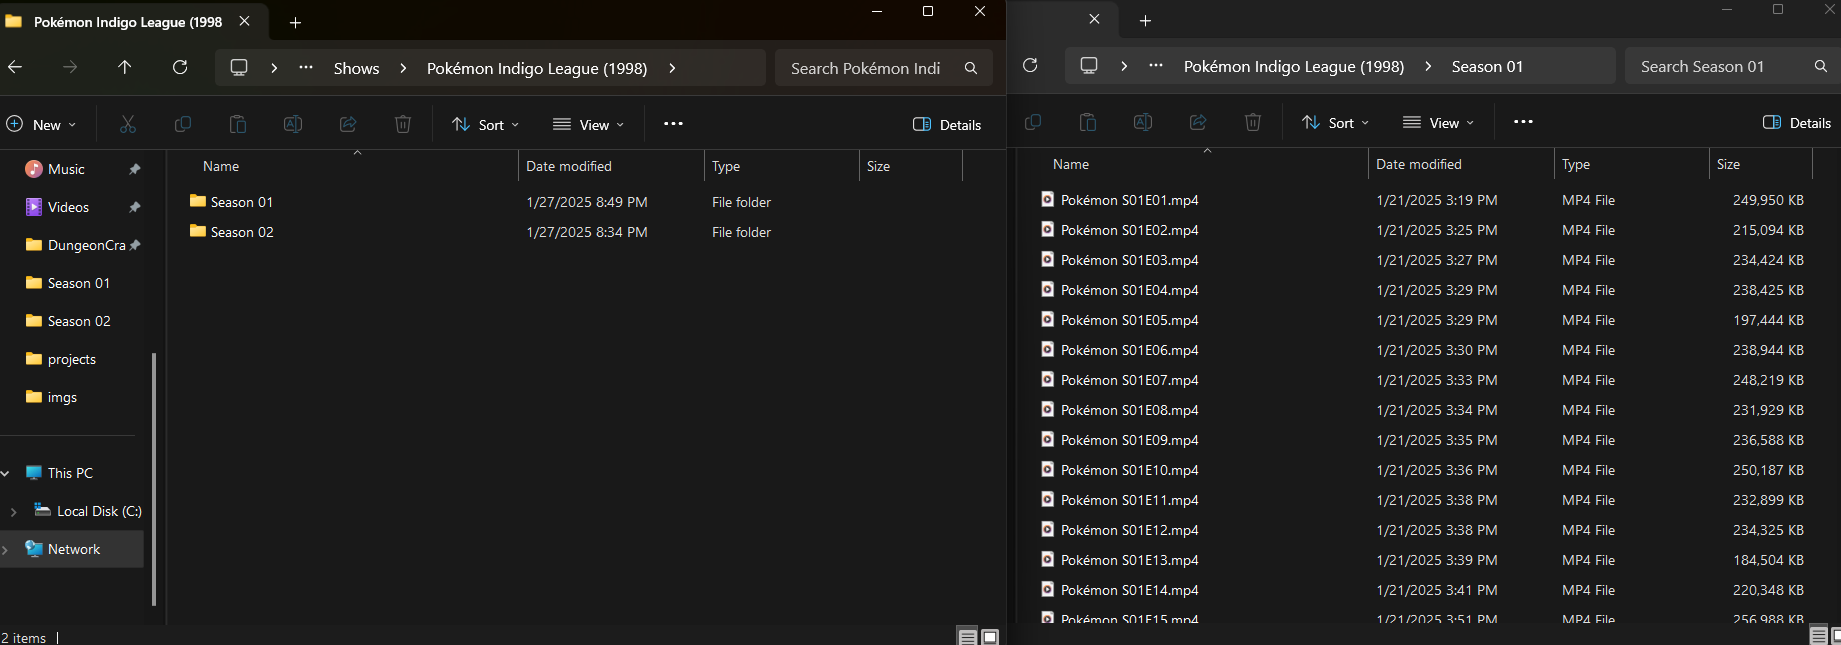Click the Paste icon in left toolbar
1841x645 pixels.
point(238,124)
